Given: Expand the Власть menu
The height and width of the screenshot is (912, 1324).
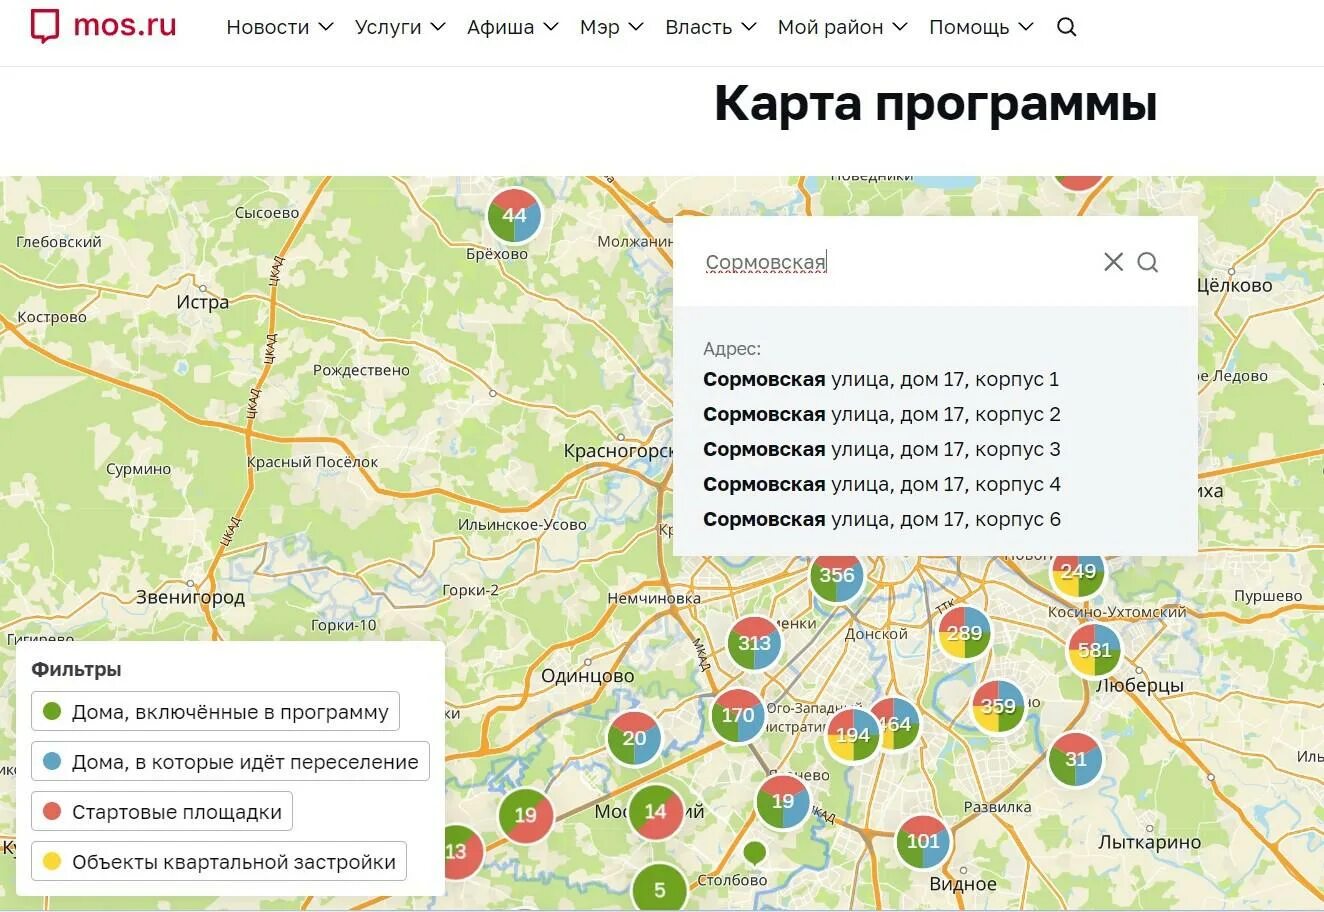Looking at the screenshot, I should point(711,28).
